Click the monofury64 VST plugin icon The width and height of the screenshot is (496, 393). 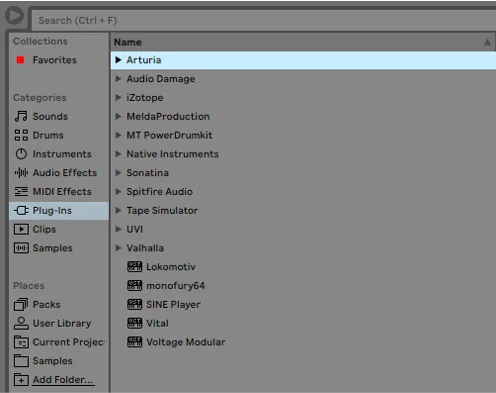point(135,285)
